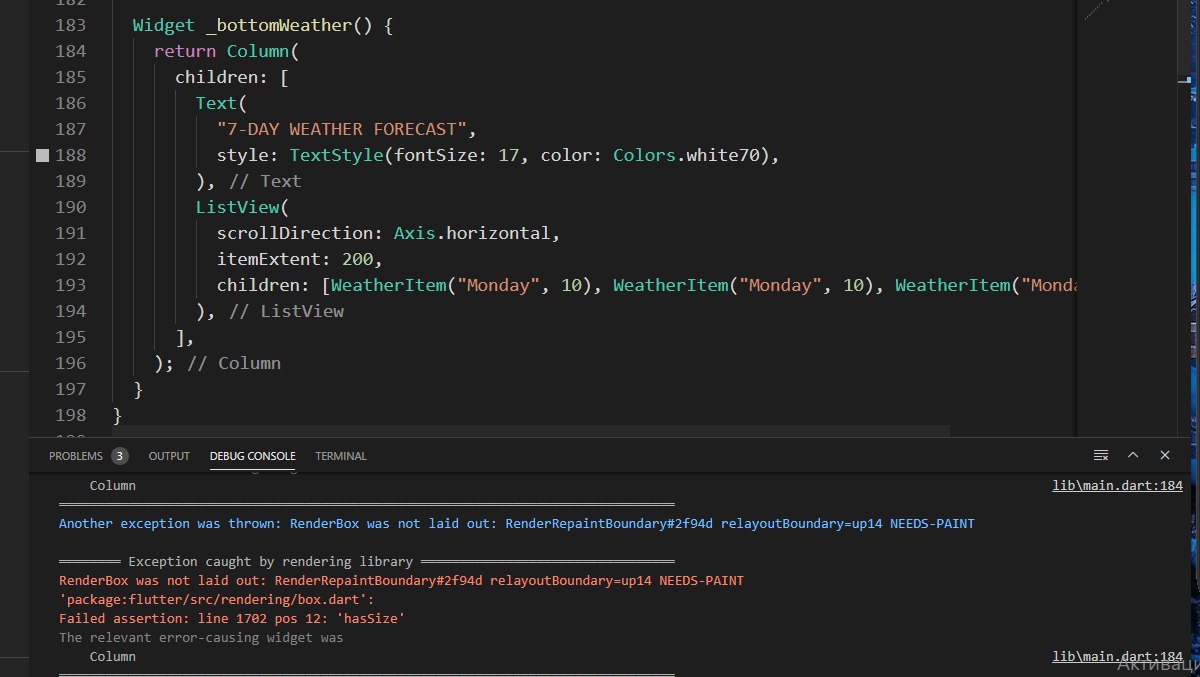Click the blue 'Another exception was thrown' message

click(400, 523)
